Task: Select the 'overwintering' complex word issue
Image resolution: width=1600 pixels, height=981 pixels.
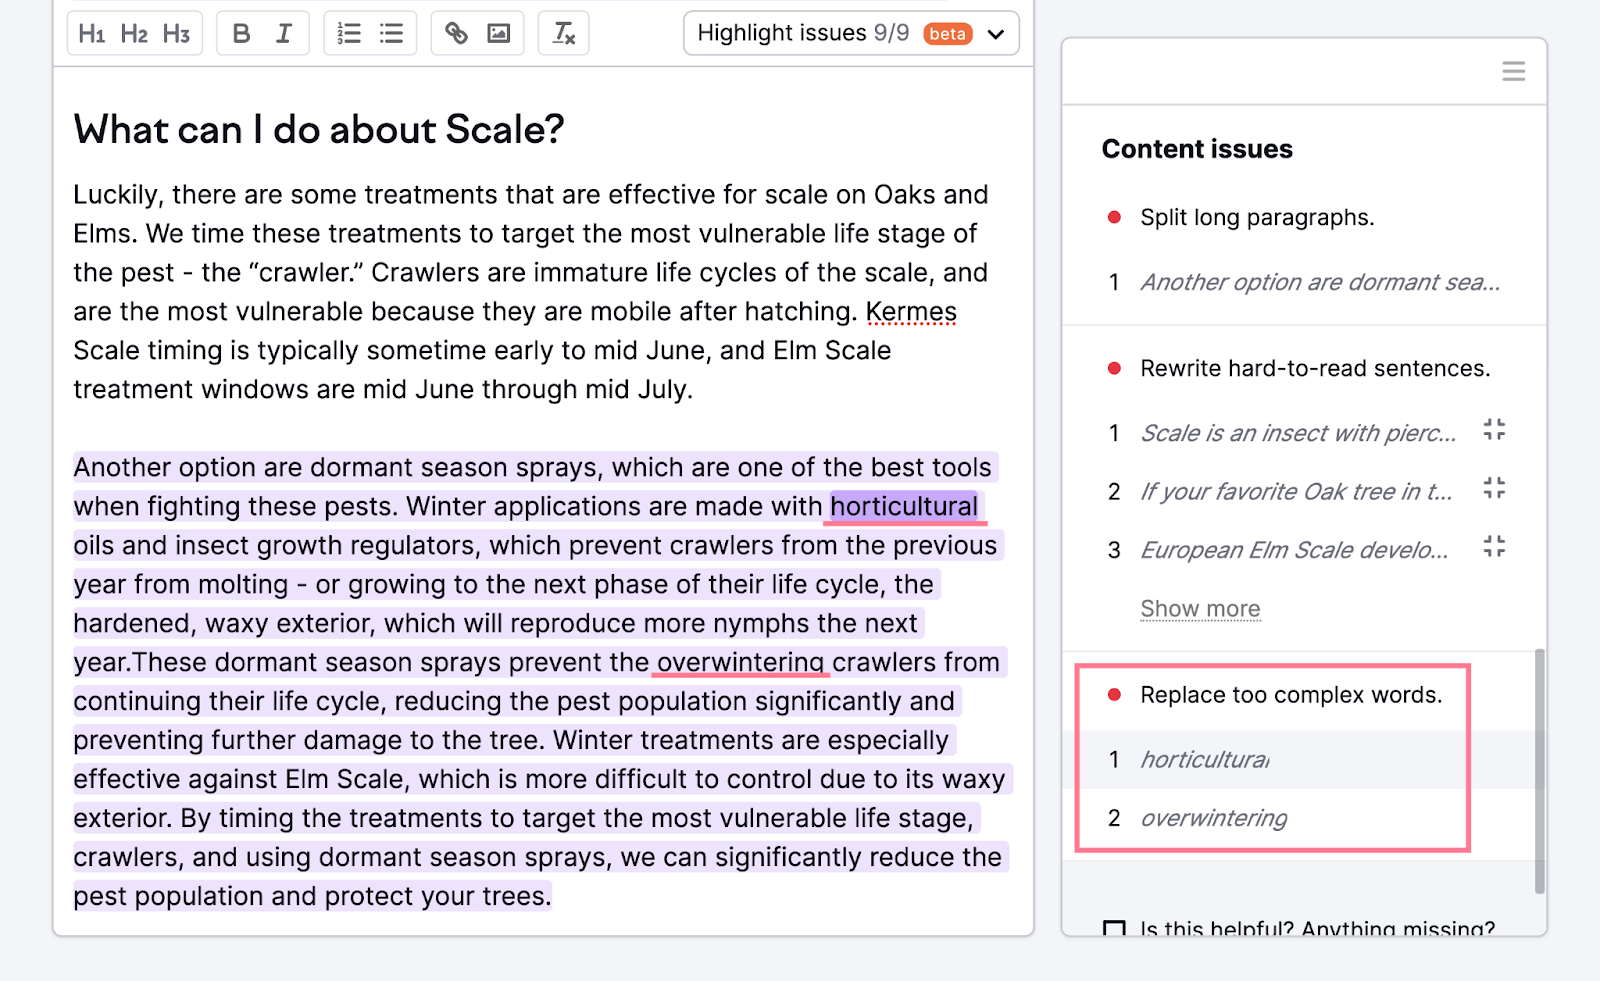Action: 1298,818
